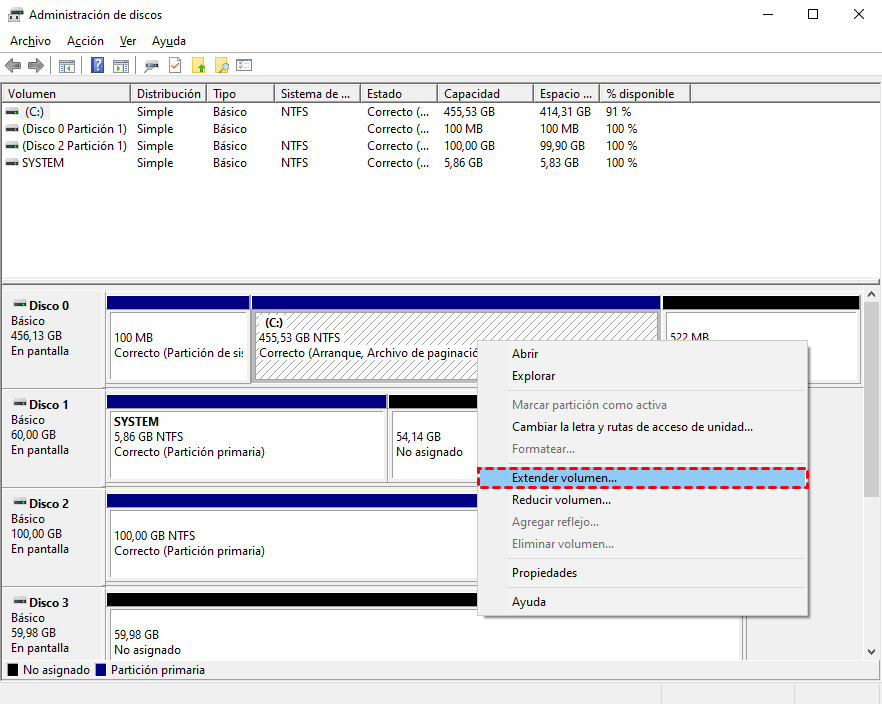The height and width of the screenshot is (704, 882).
Task: Click the checkmark document toolbar icon
Action: (x=175, y=66)
